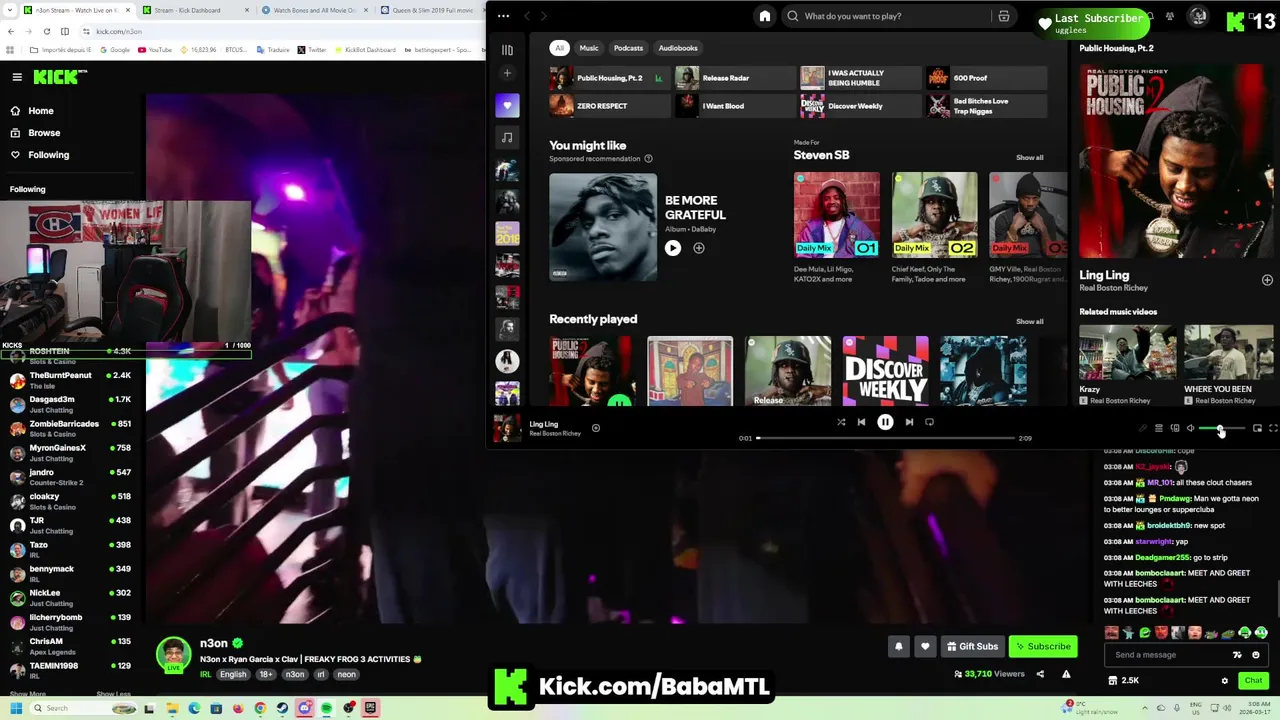This screenshot has width=1280, height=720.
Task: Toggle n3on stream notifications with the bell icon
Action: pyautogui.click(x=898, y=646)
